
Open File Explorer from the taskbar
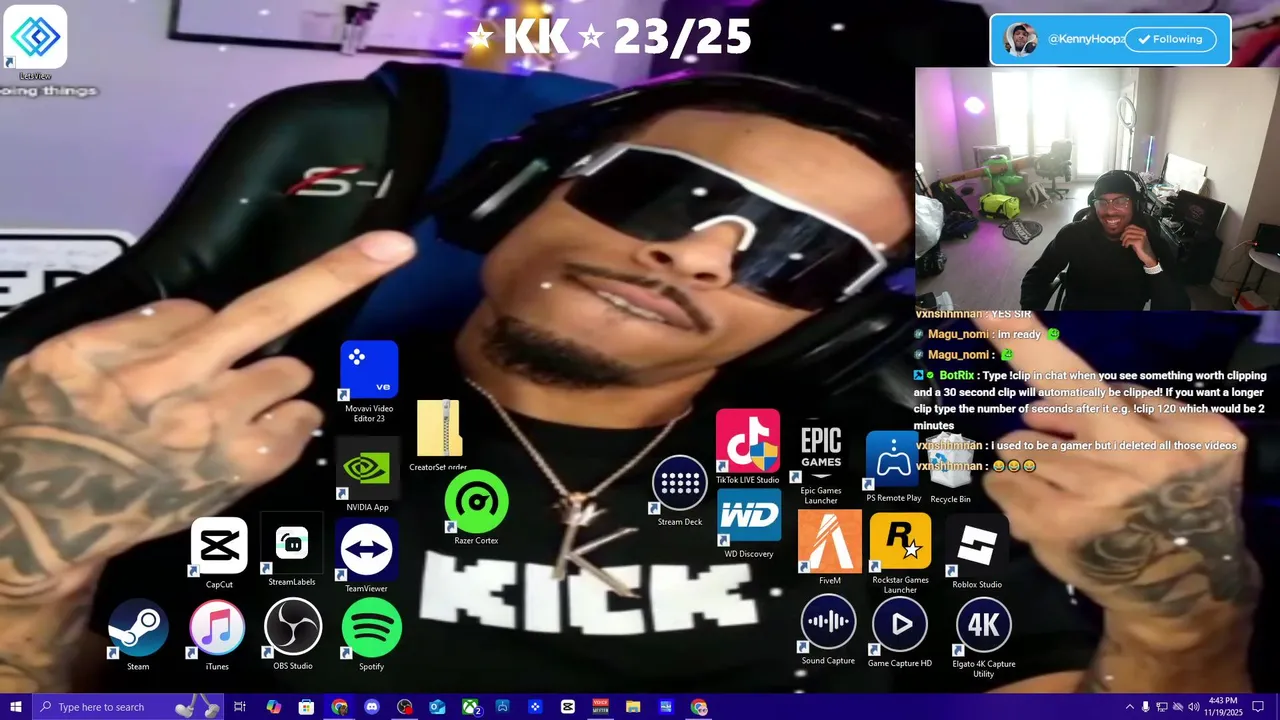633,707
